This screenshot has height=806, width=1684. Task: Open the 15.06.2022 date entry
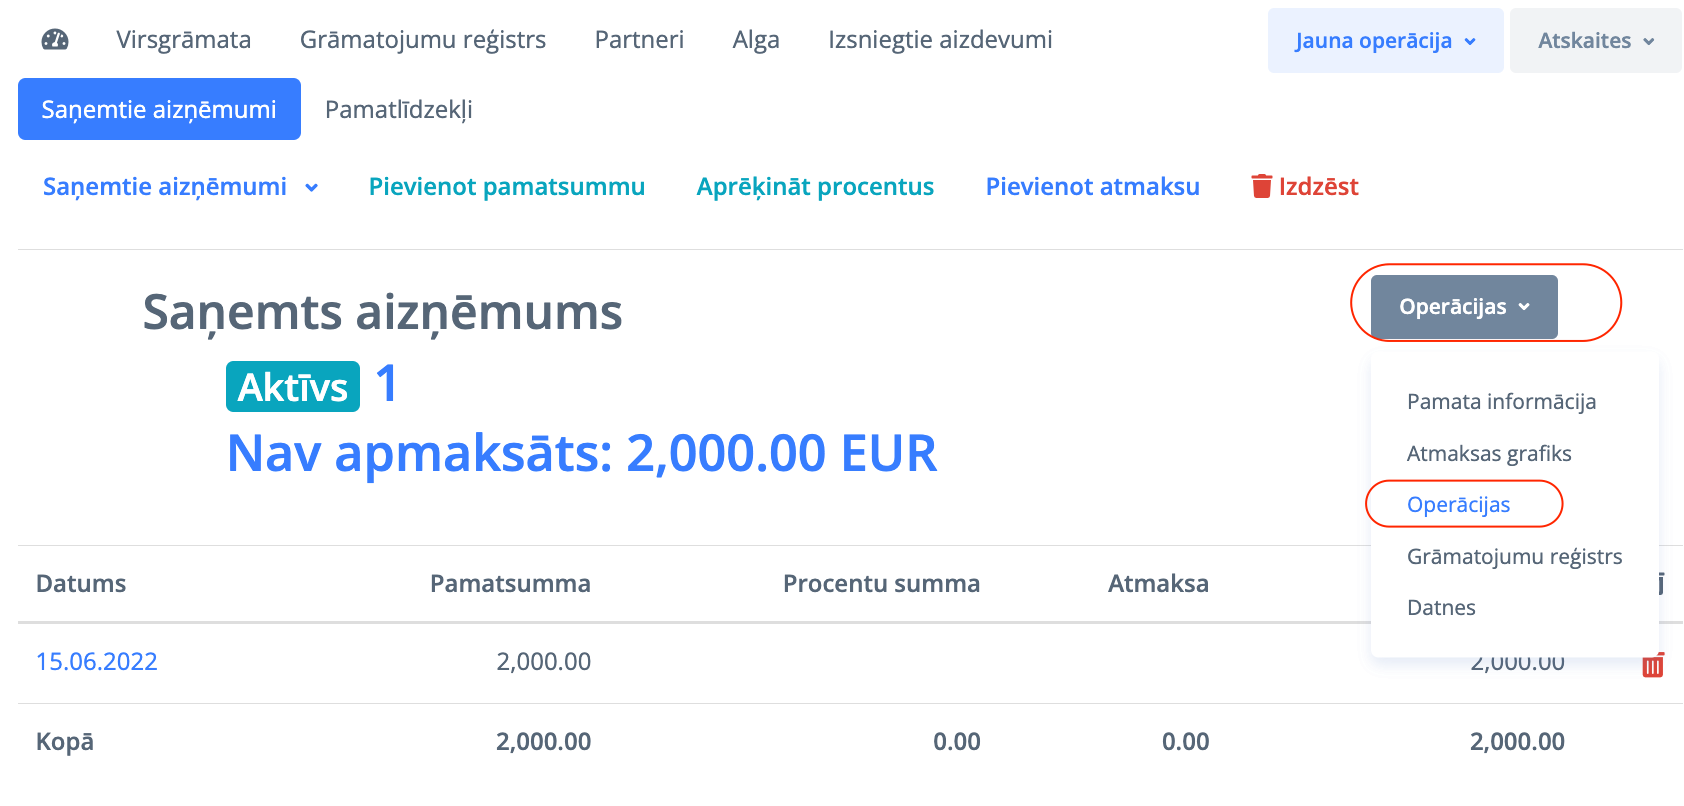click(x=97, y=662)
